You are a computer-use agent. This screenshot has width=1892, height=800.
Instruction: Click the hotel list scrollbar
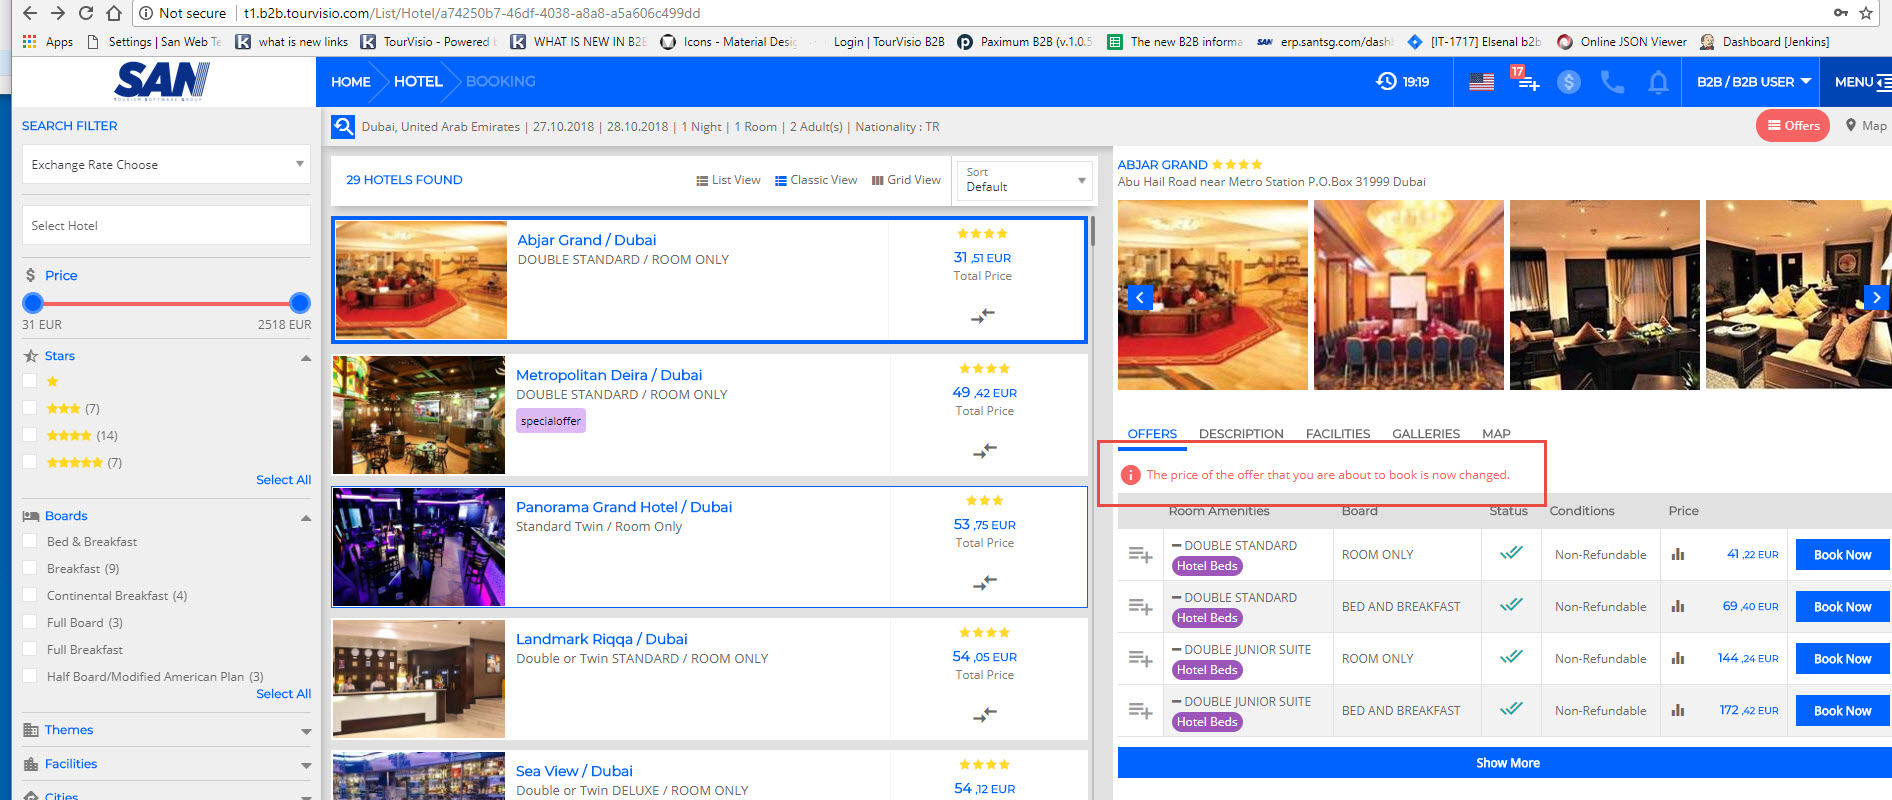tap(1093, 231)
